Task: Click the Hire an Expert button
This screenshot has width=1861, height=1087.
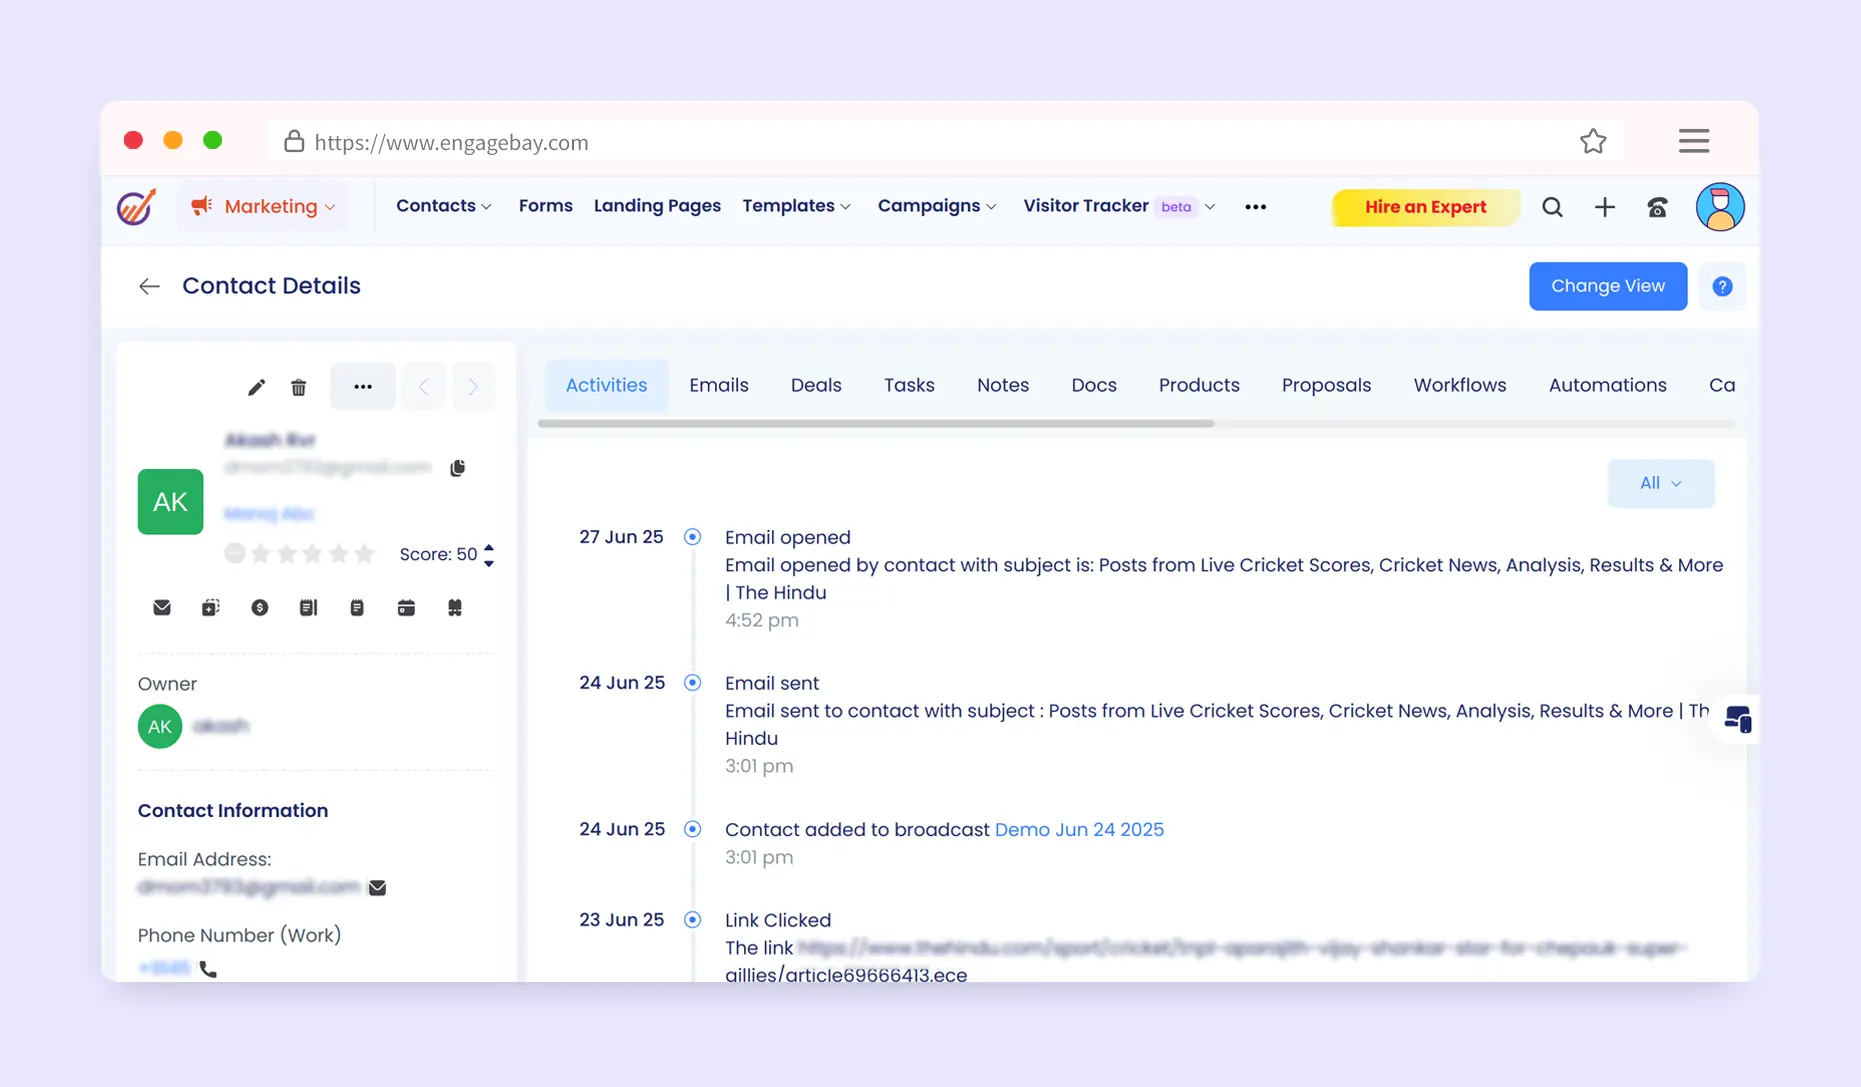Action: click(x=1425, y=207)
